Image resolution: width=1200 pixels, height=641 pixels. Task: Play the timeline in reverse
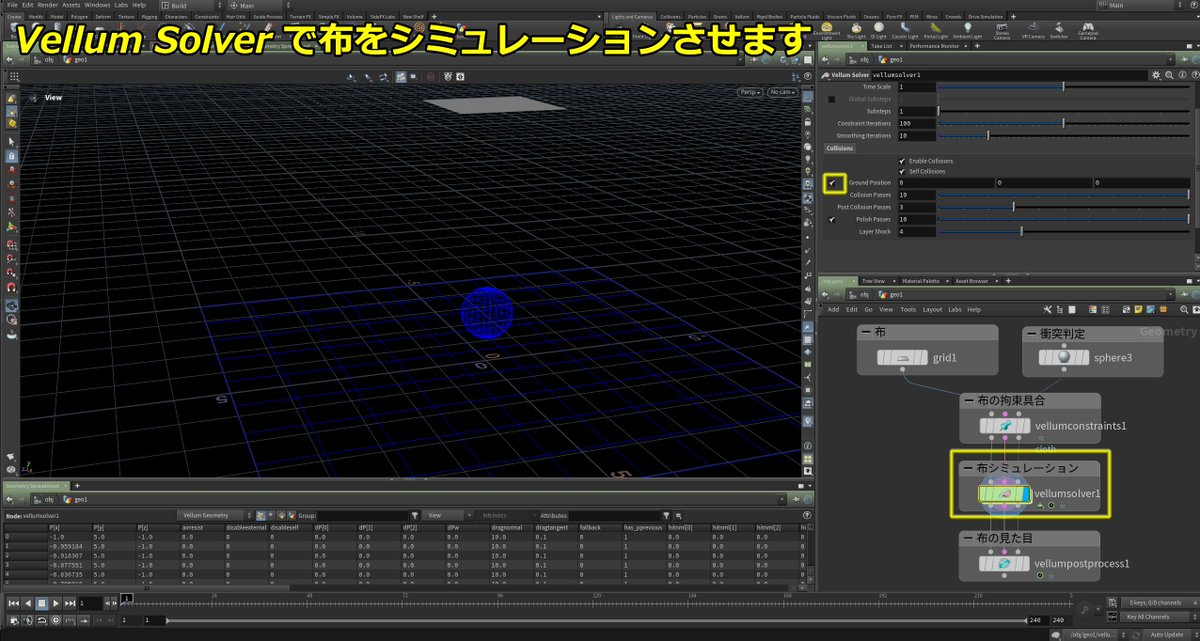pos(27,603)
